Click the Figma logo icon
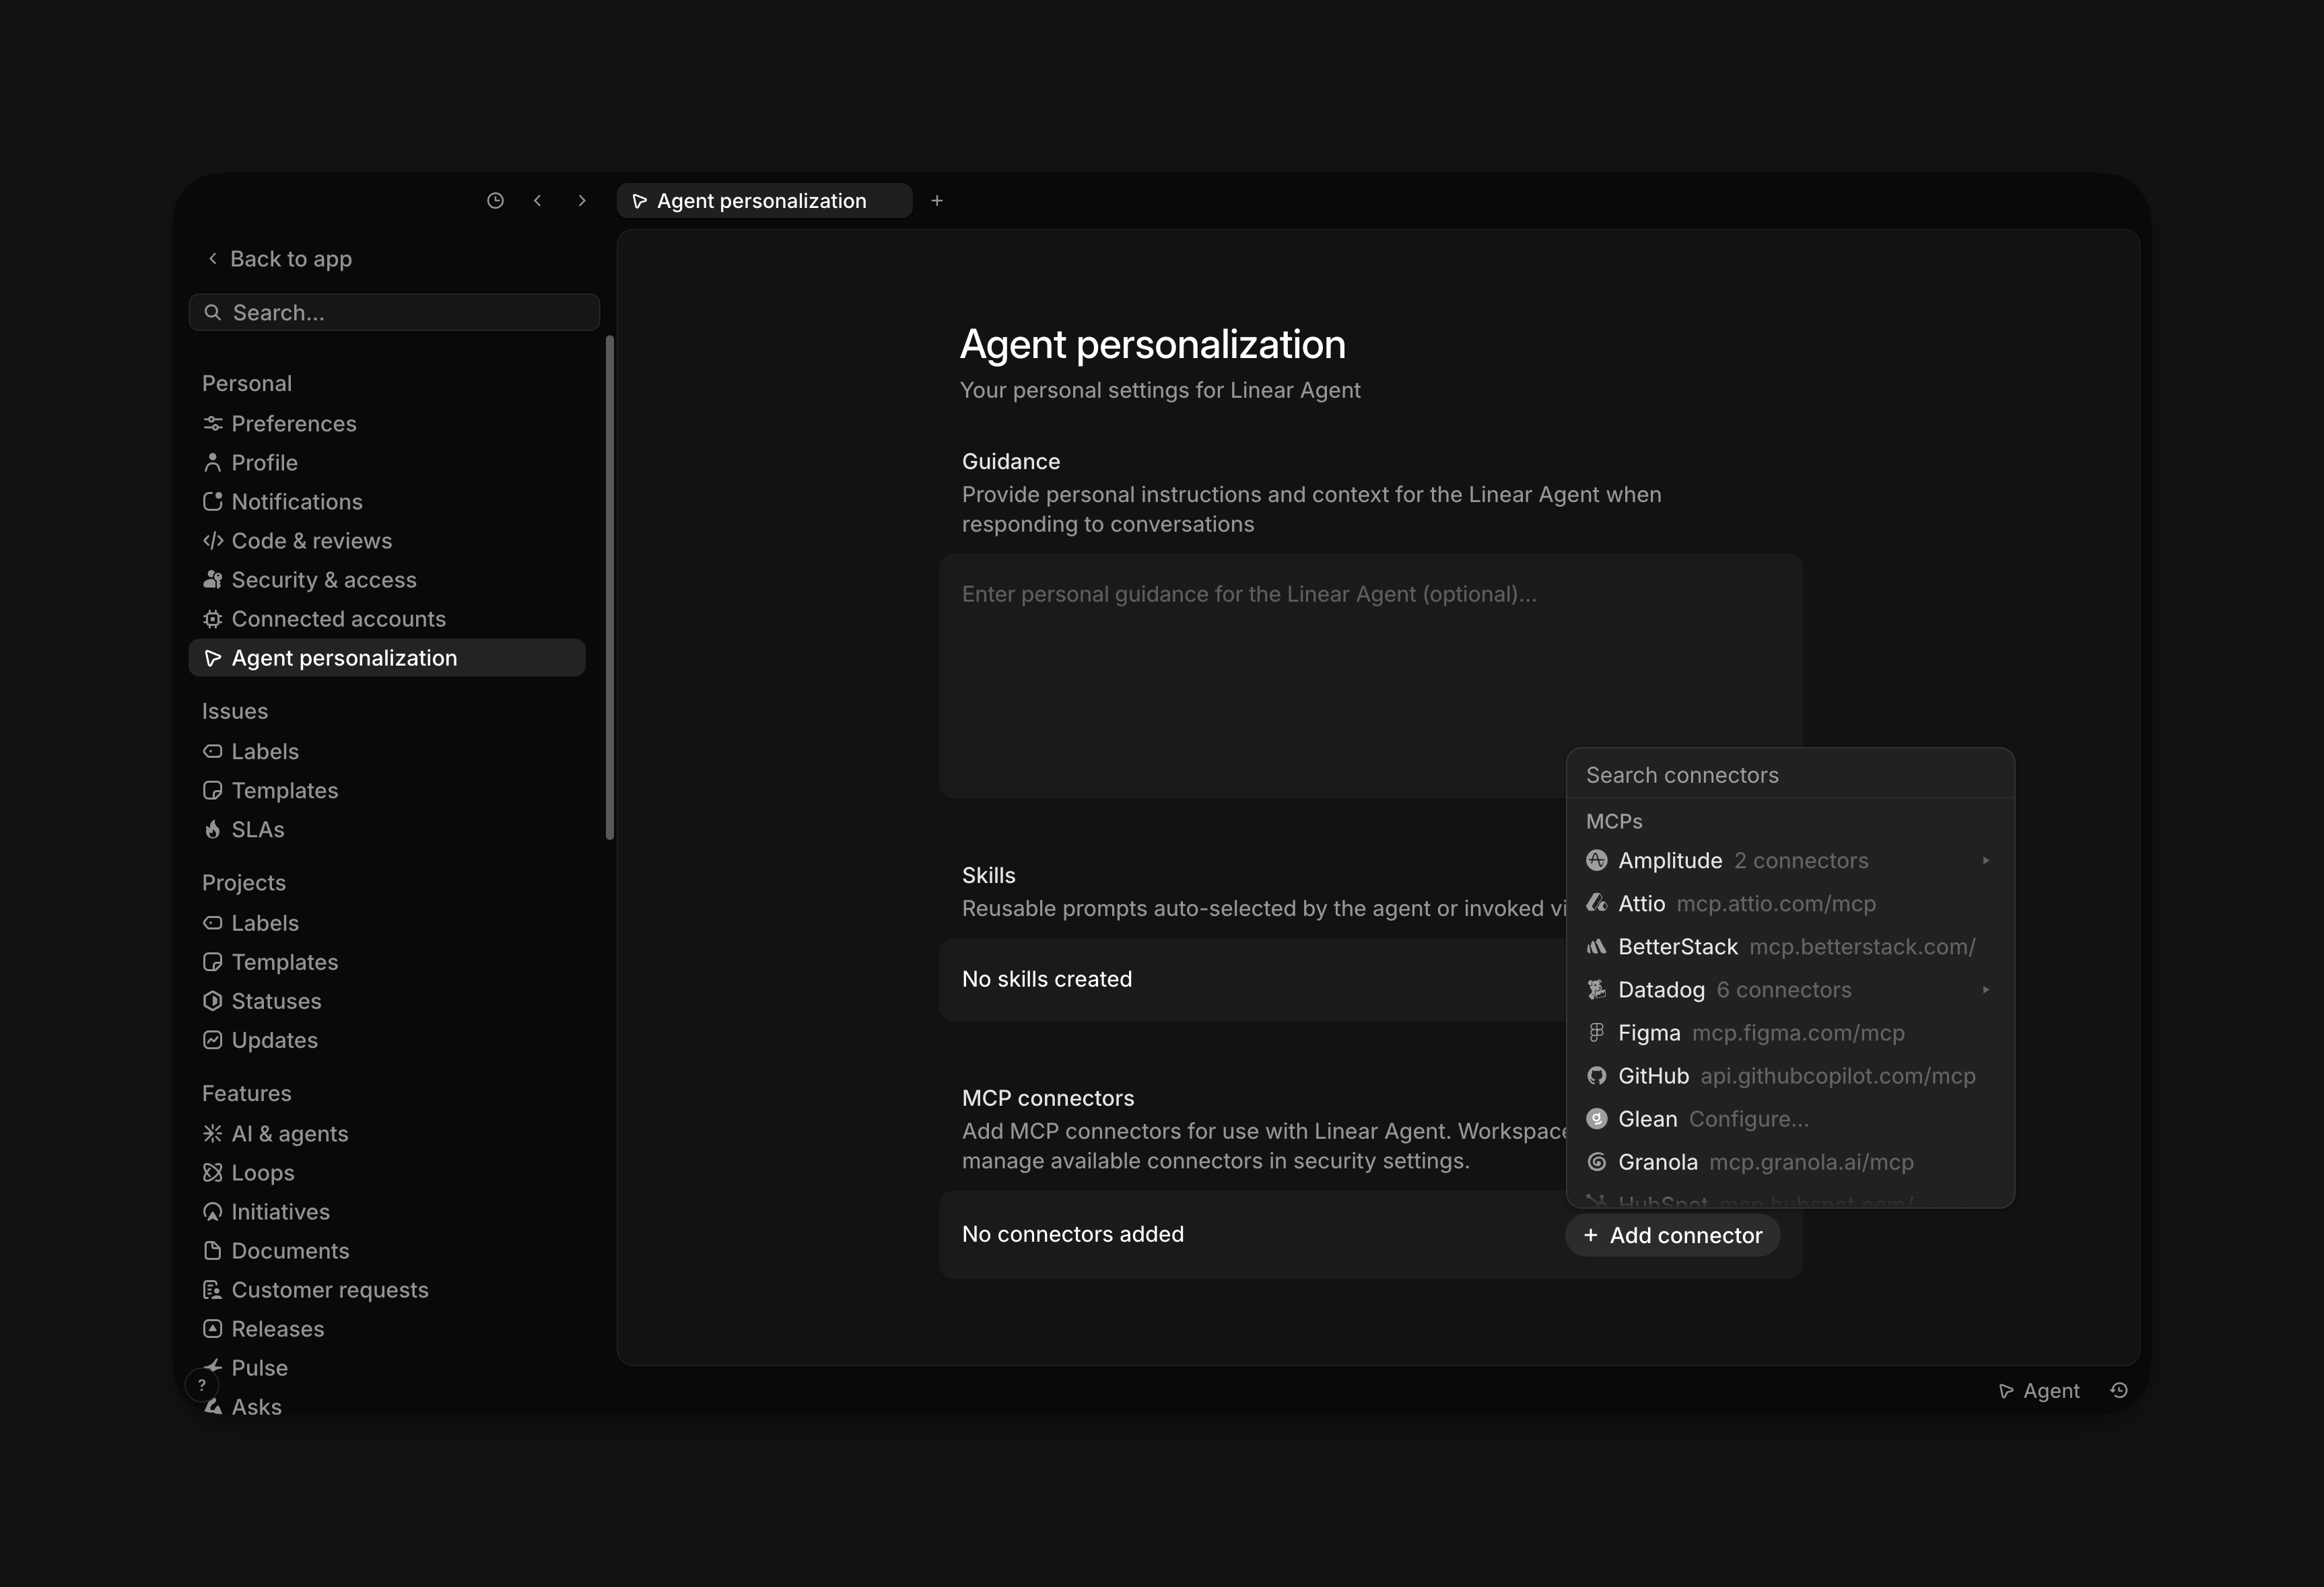 click(1597, 1032)
